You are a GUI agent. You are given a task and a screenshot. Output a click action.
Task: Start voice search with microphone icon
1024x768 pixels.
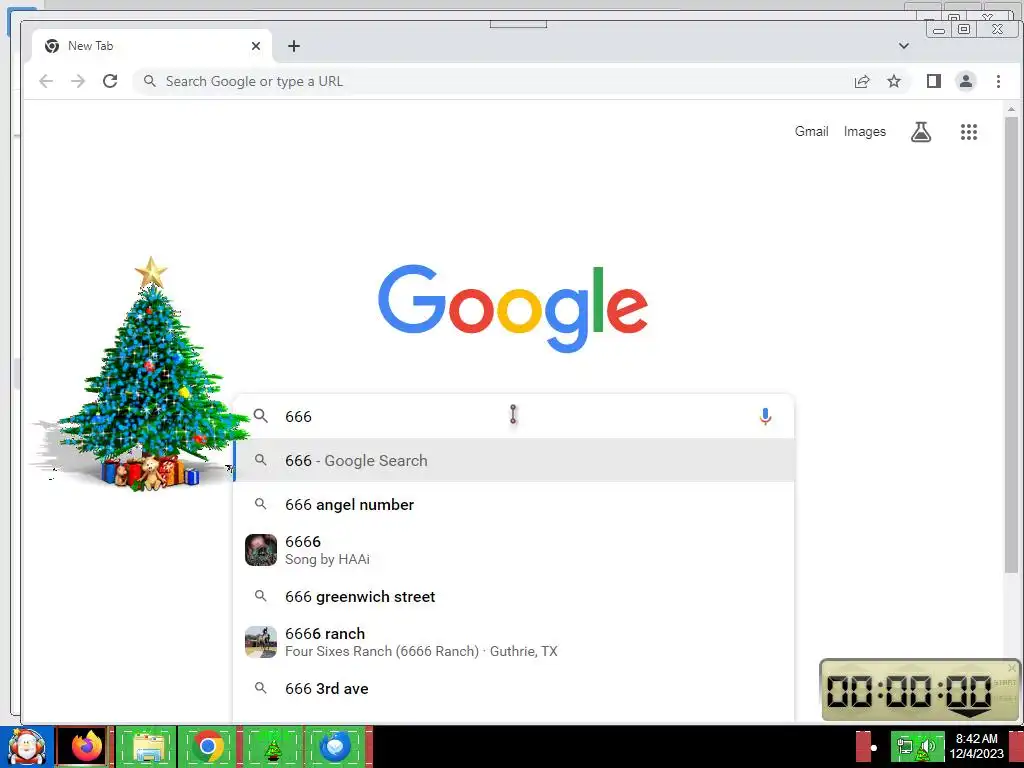765,416
